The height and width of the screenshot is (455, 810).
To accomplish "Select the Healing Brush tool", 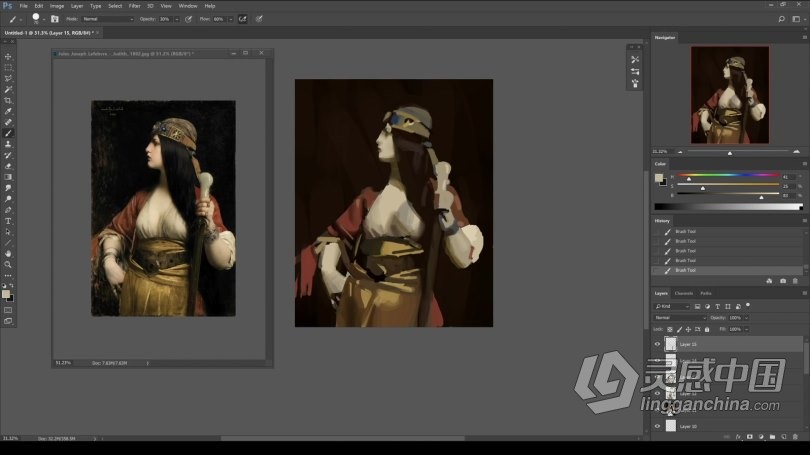I will [x=8, y=122].
